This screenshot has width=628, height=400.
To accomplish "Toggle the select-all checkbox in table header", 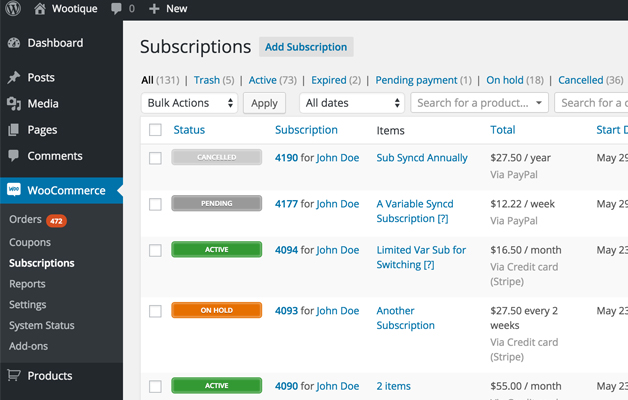I will pyautogui.click(x=155, y=130).
